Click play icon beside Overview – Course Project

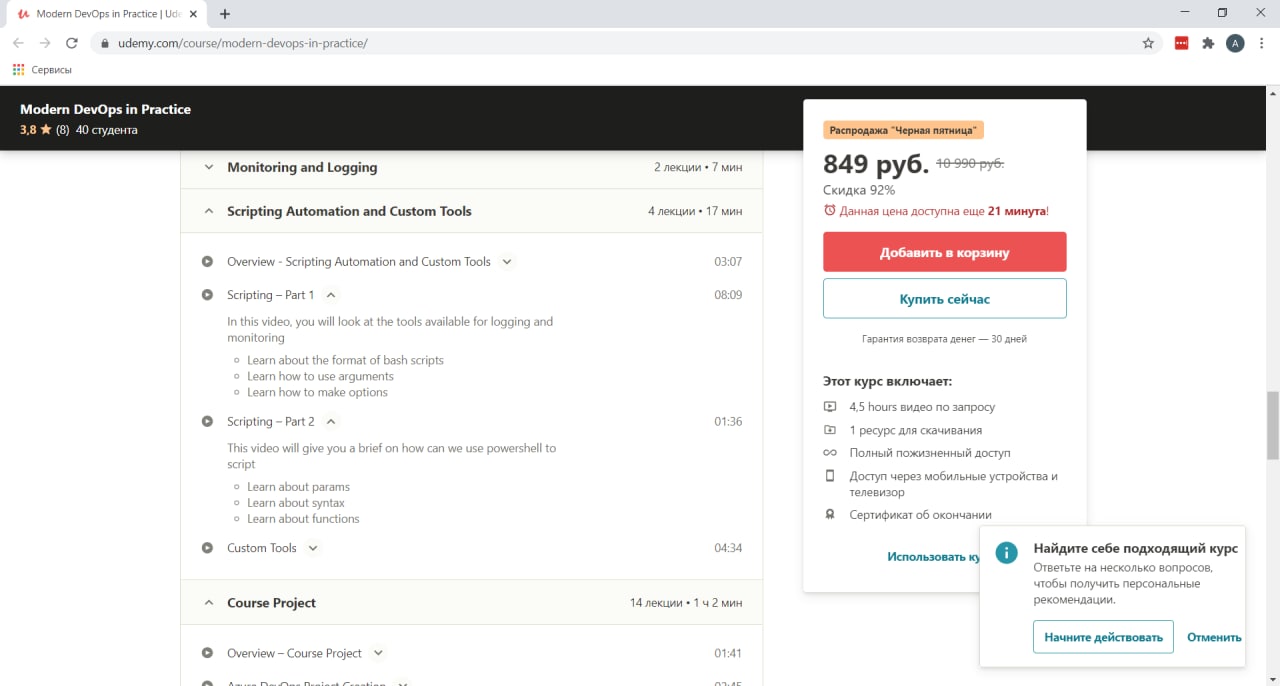click(x=207, y=653)
